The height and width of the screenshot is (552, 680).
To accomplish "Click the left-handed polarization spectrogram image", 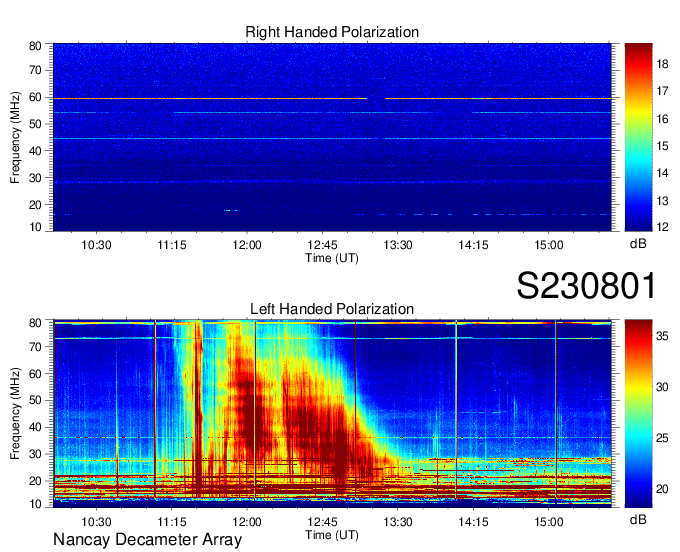I will (332, 414).
